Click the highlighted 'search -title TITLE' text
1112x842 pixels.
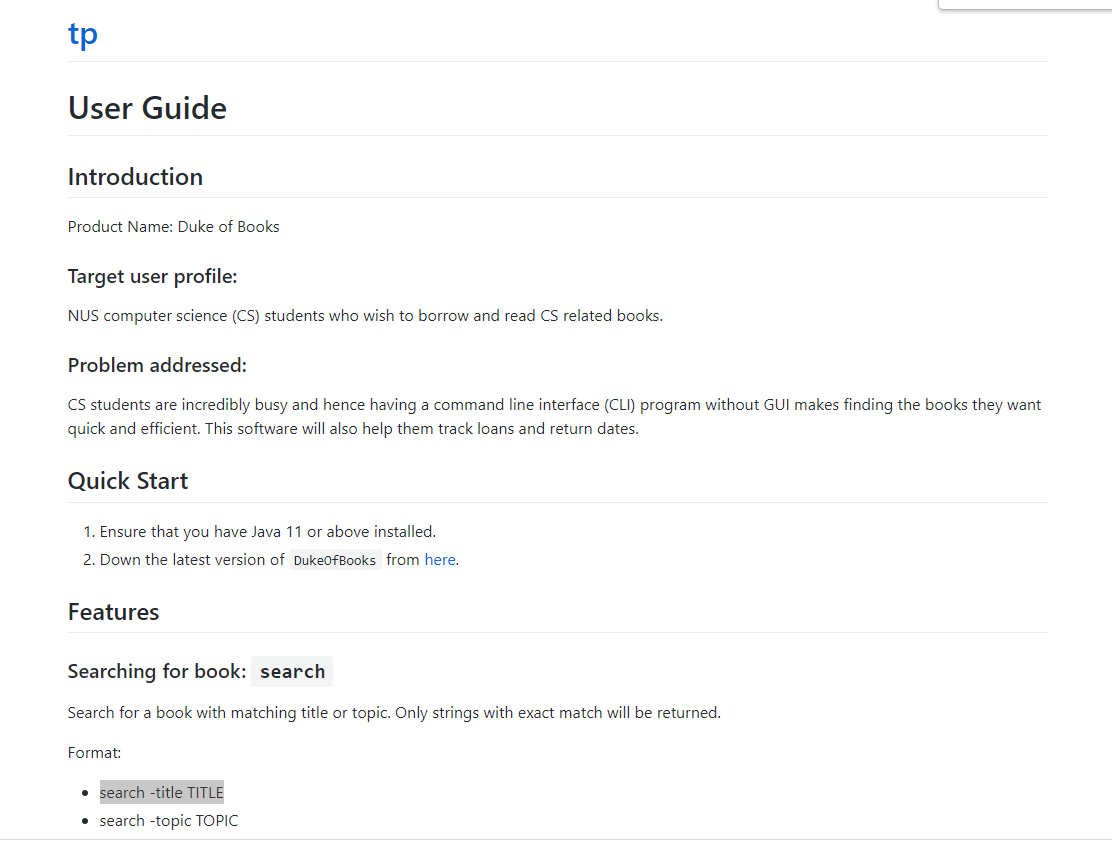tap(162, 792)
